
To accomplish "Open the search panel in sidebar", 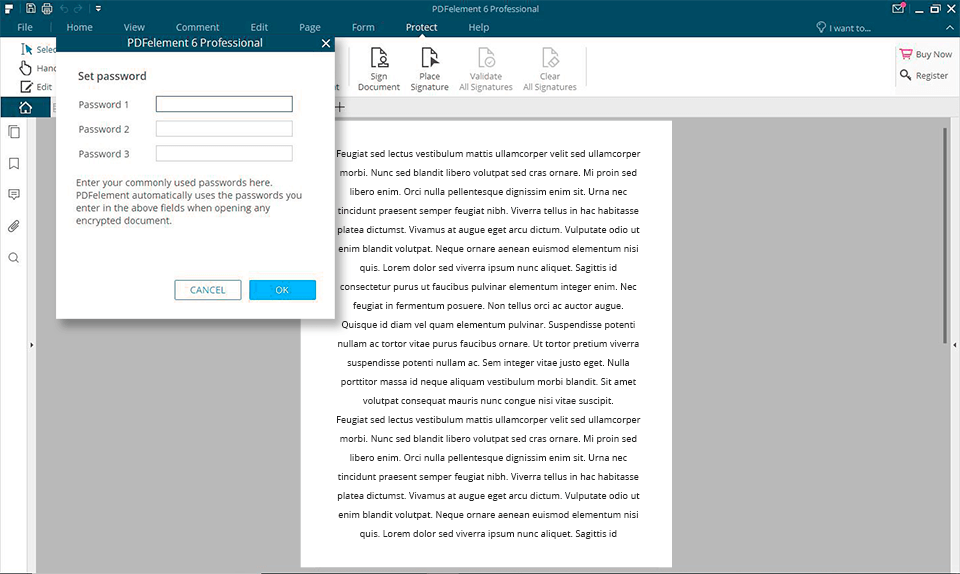I will (13, 258).
